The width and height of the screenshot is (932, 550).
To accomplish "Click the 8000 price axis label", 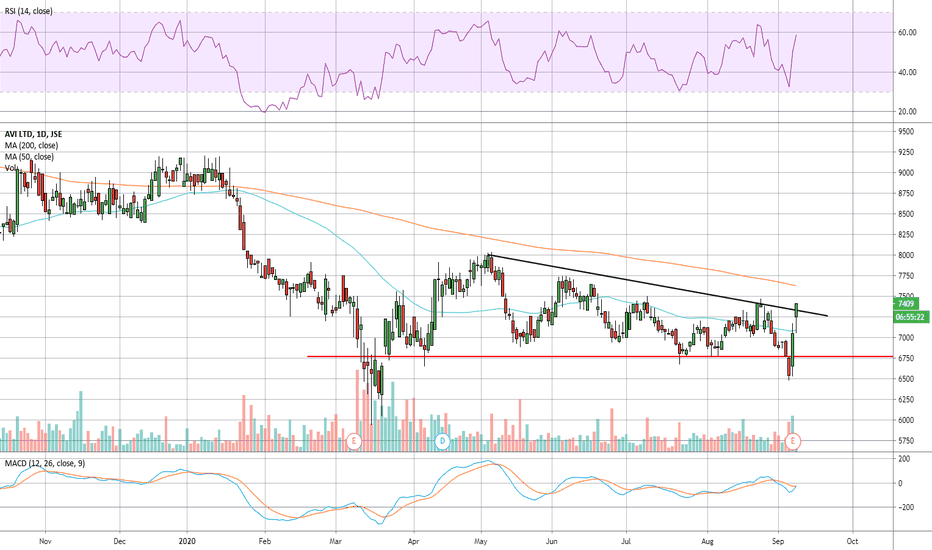I will coord(906,256).
